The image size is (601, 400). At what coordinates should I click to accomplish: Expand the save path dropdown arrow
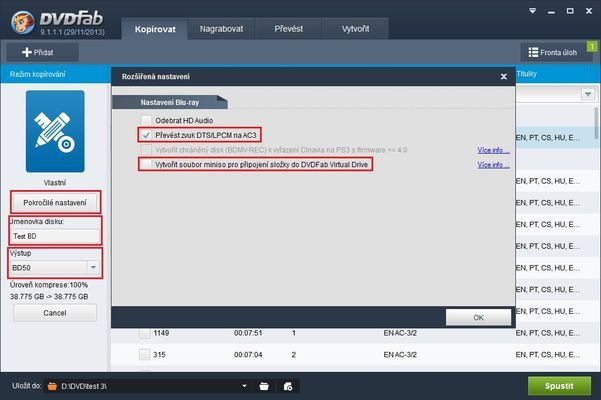pyautogui.click(x=244, y=386)
